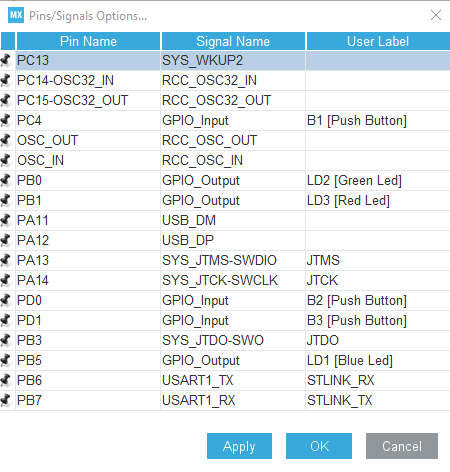Toggle the pin icon for PB3 row
The image size is (450, 472).
tap(5, 340)
